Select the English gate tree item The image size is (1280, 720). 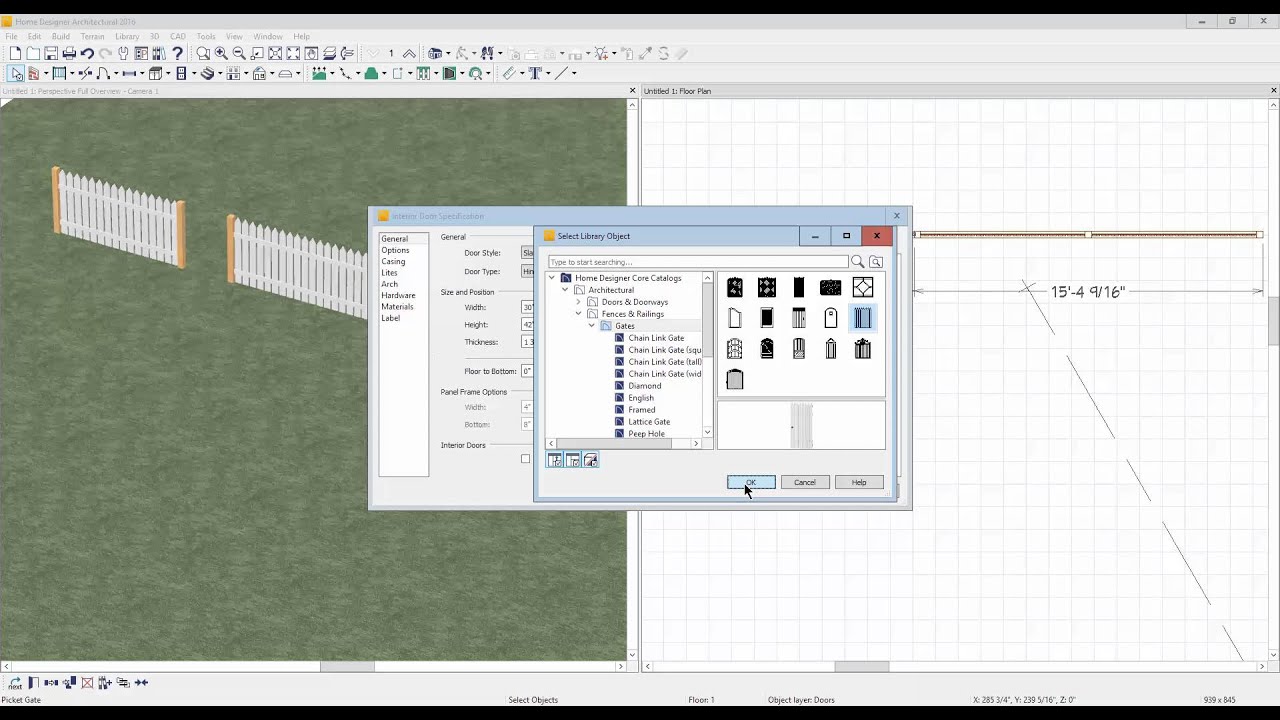point(641,398)
